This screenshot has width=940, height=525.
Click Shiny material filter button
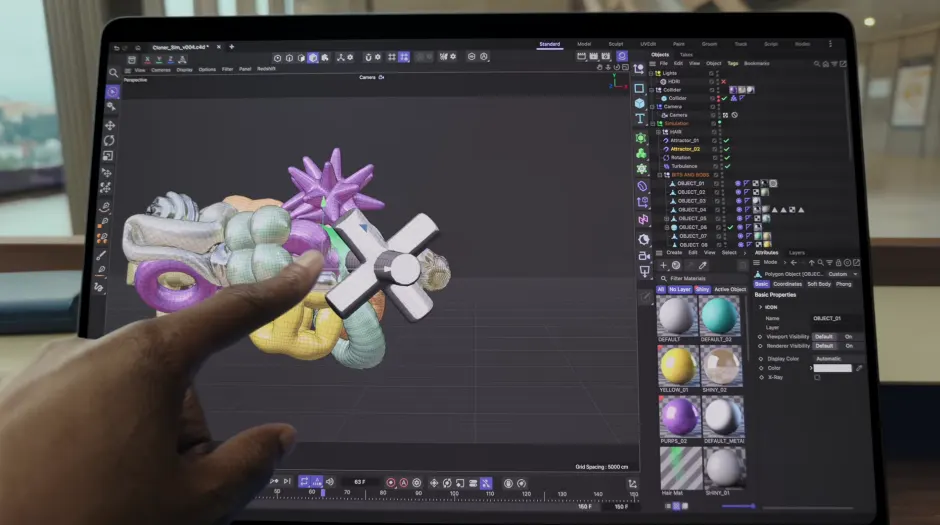(x=702, y=289)
